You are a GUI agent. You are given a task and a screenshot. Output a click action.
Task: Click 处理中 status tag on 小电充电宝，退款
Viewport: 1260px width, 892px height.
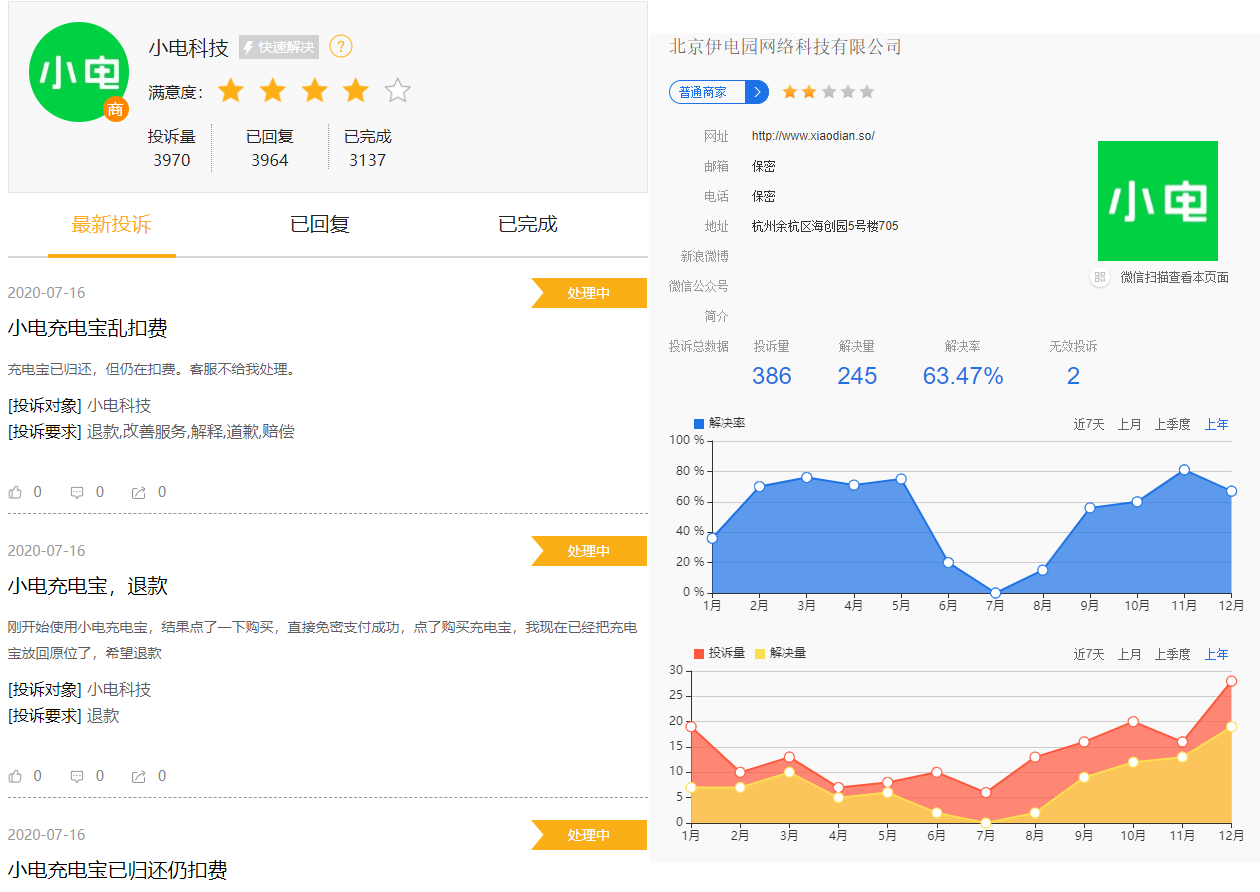pyautogui.click(x=589, y=551)
